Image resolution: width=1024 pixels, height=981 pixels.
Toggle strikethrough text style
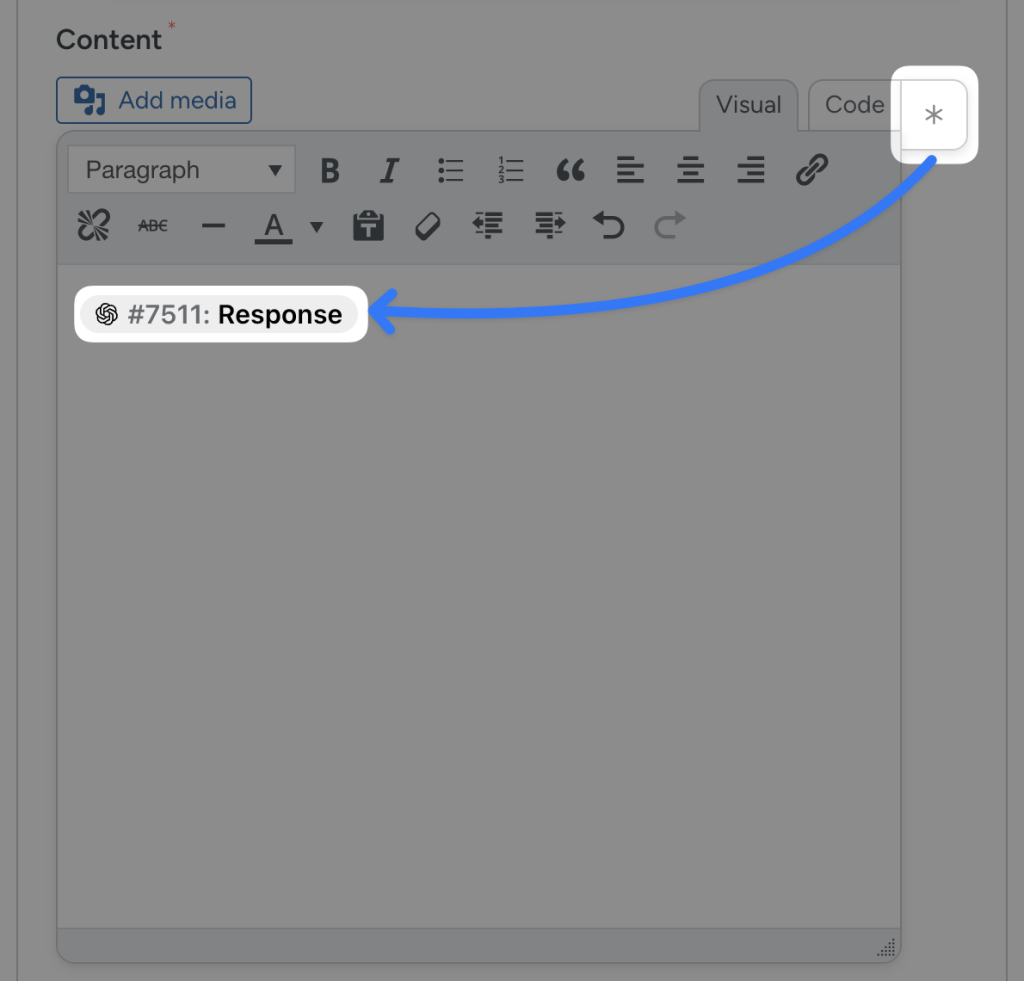pos(152,225)
